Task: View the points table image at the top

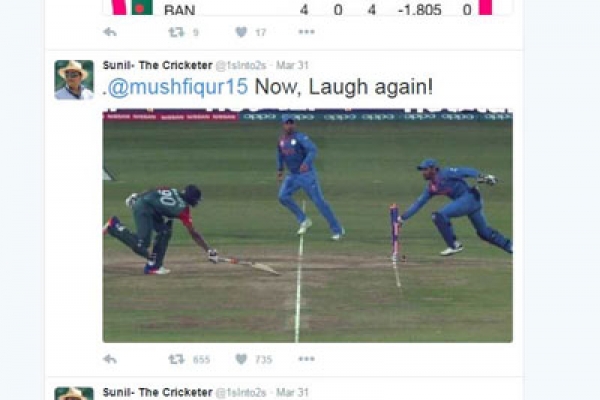Action: 308,8
